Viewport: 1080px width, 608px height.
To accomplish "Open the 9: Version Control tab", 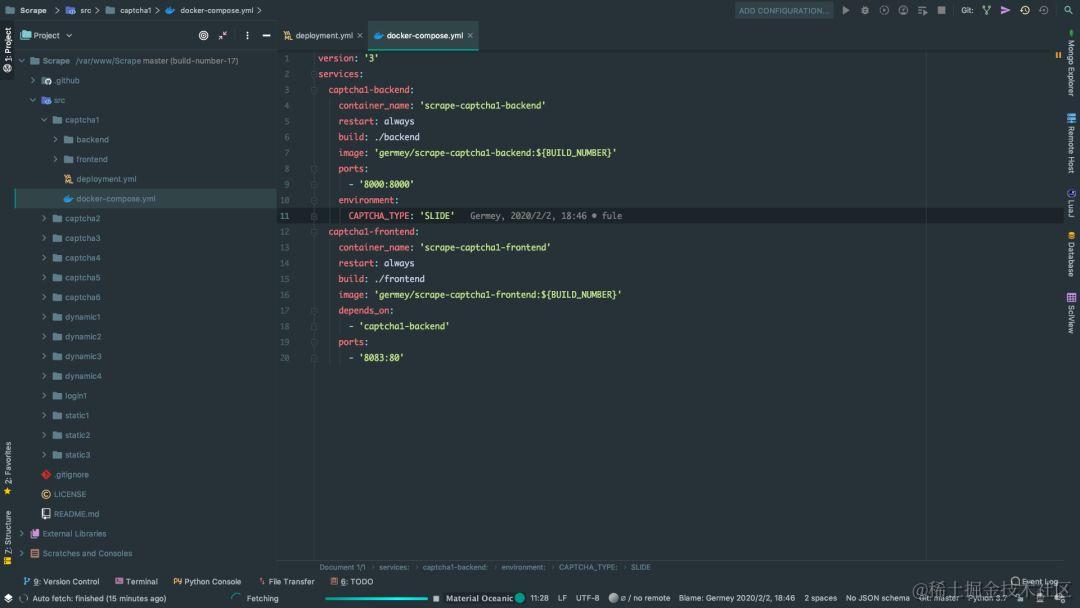I will (61, 582).
